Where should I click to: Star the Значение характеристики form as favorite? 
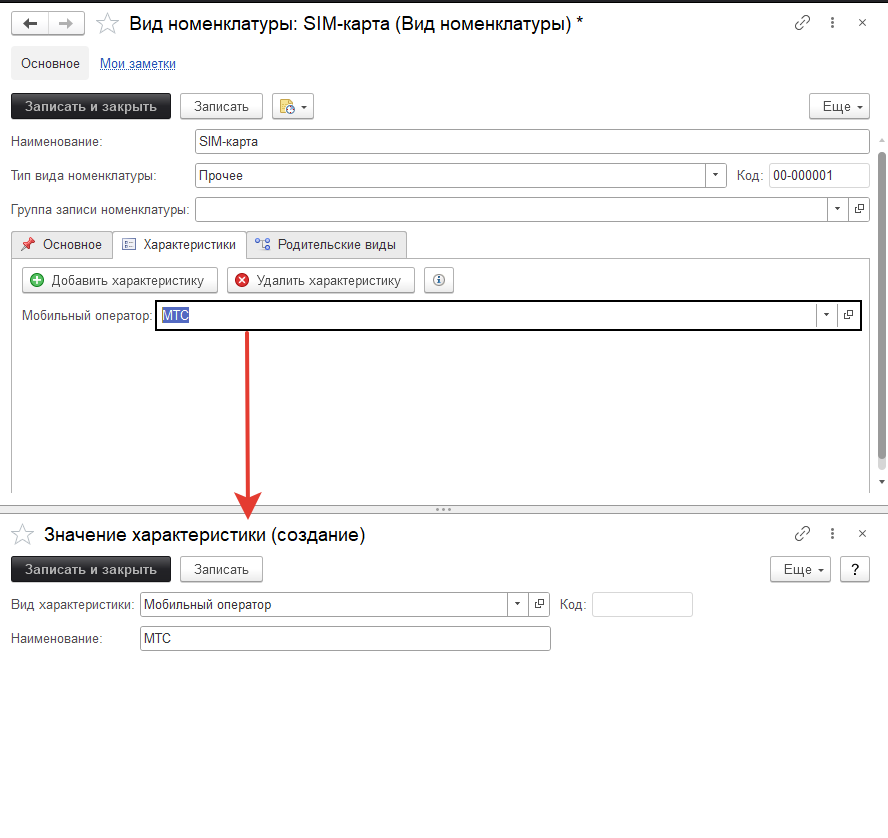tap(24, 534)
